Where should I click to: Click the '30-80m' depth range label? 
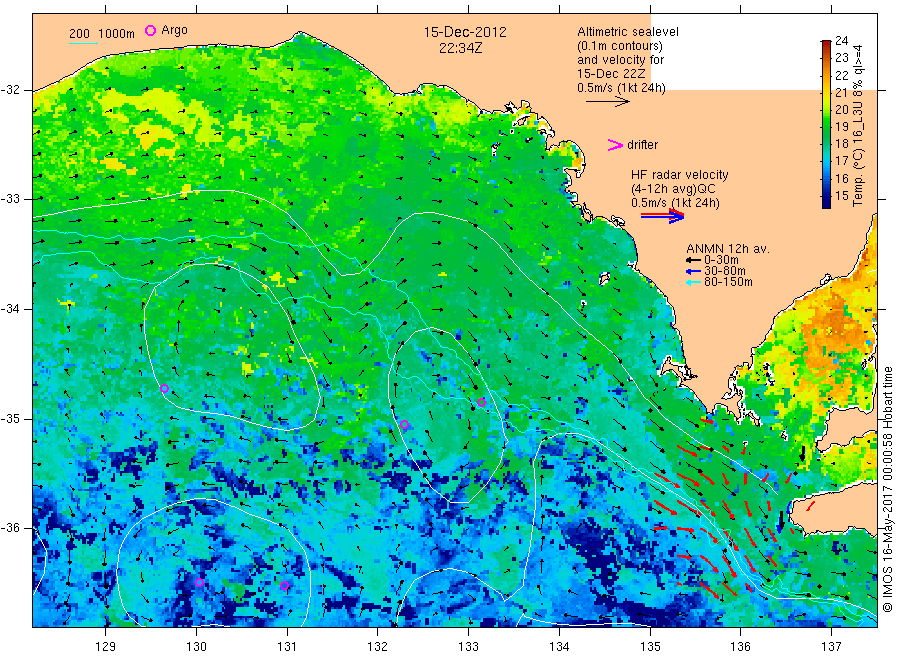[x=724, y=271]
